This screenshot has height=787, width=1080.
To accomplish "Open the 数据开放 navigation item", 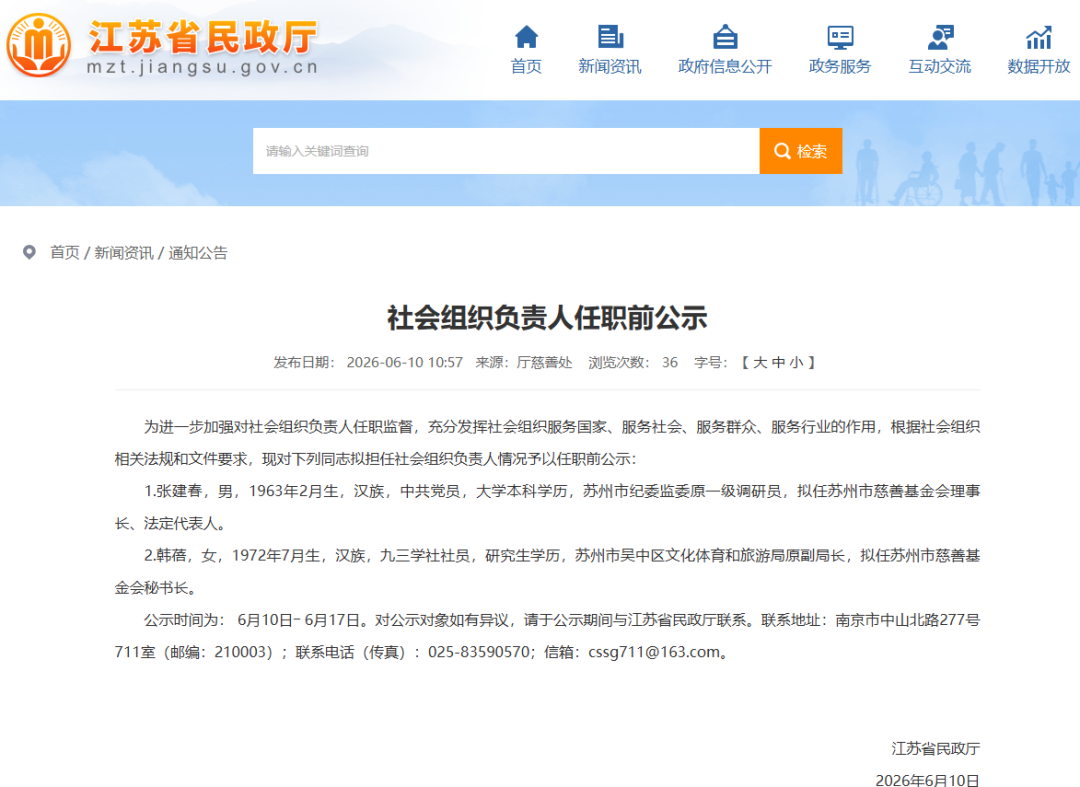I will click(x=1039, y=67).
